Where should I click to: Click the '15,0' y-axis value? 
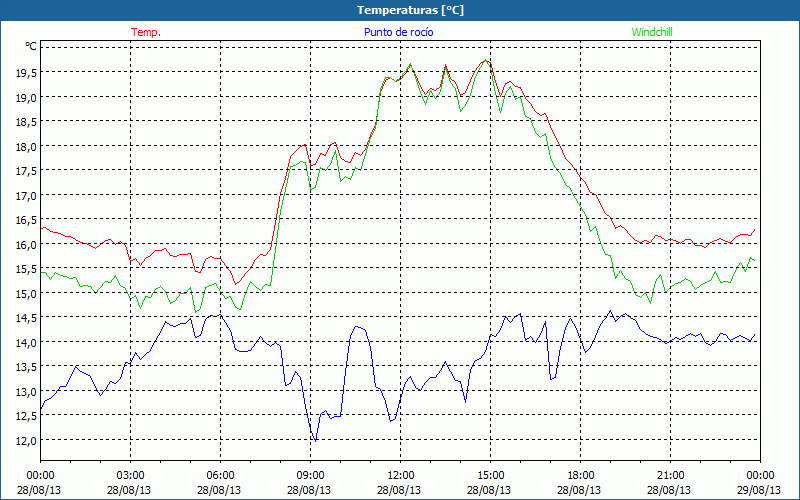pos(25,294)
